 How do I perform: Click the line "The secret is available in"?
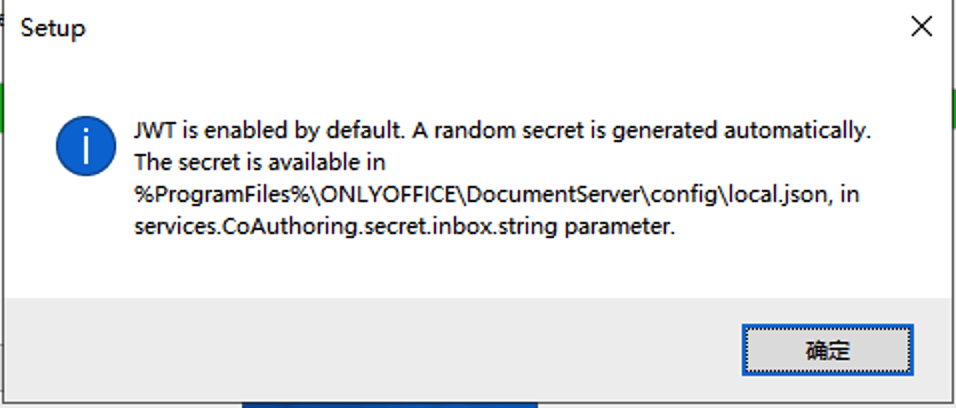click(x=260, y=162)
